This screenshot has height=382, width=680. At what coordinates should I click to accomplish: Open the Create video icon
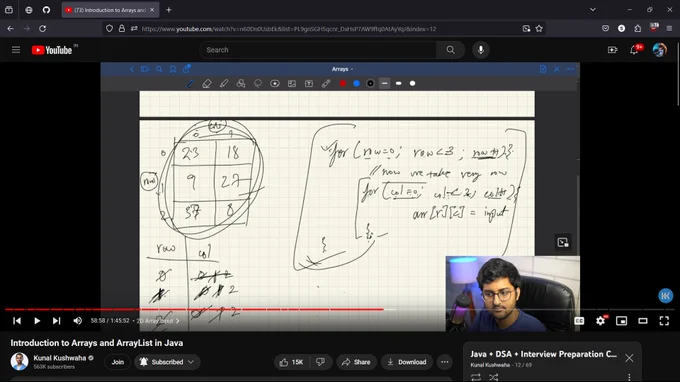[x=612, y=50]
